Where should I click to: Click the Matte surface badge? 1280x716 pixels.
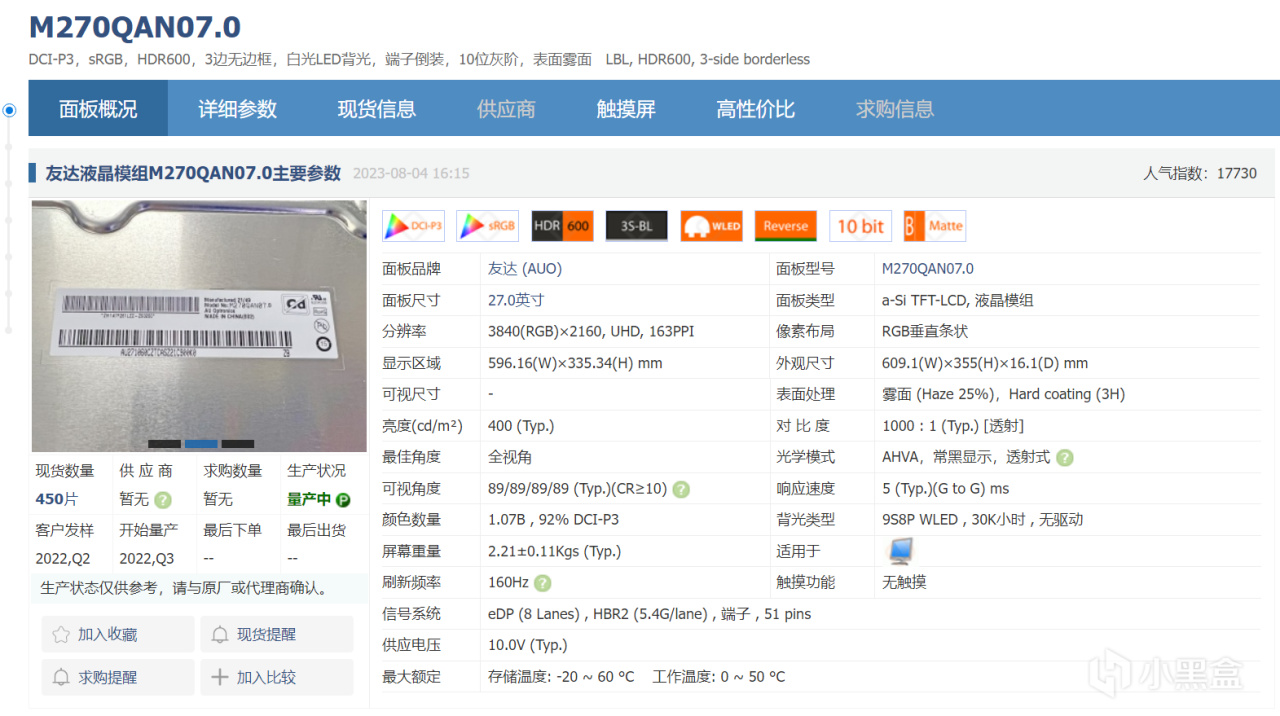click(934, 226)
